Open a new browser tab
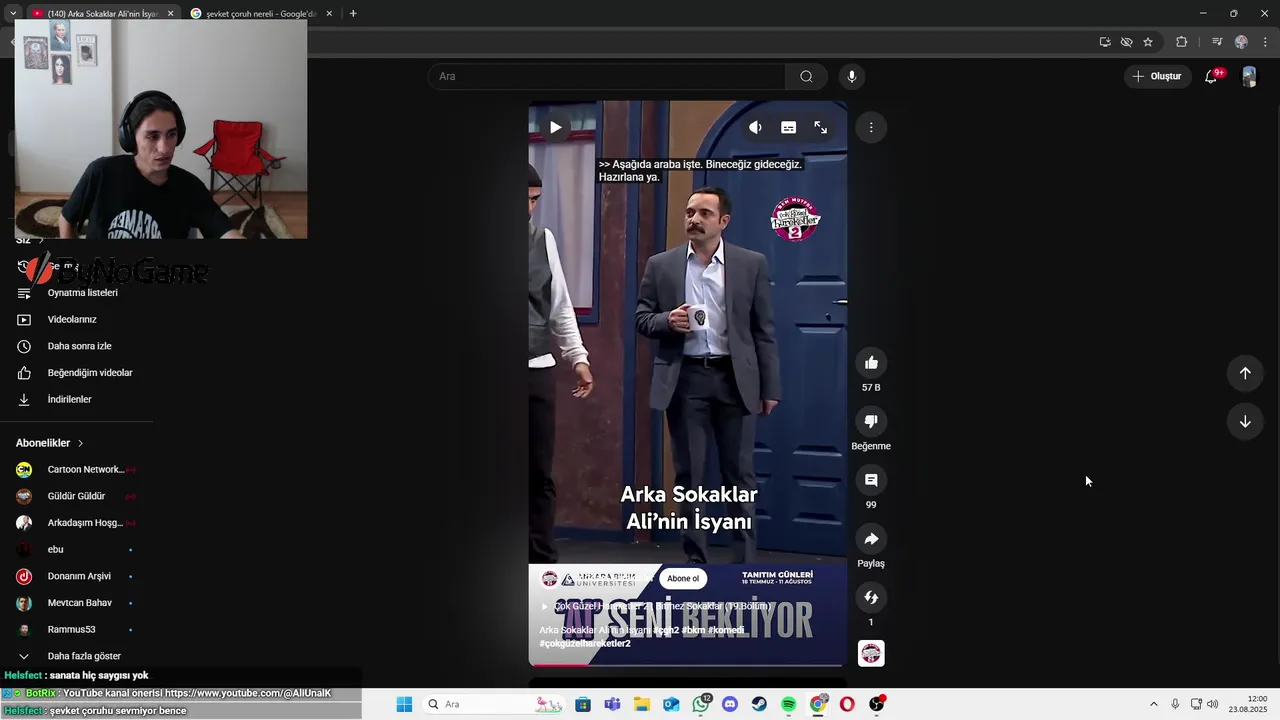The width and height of the screenshot is (1280, 720). click(353, 13)
